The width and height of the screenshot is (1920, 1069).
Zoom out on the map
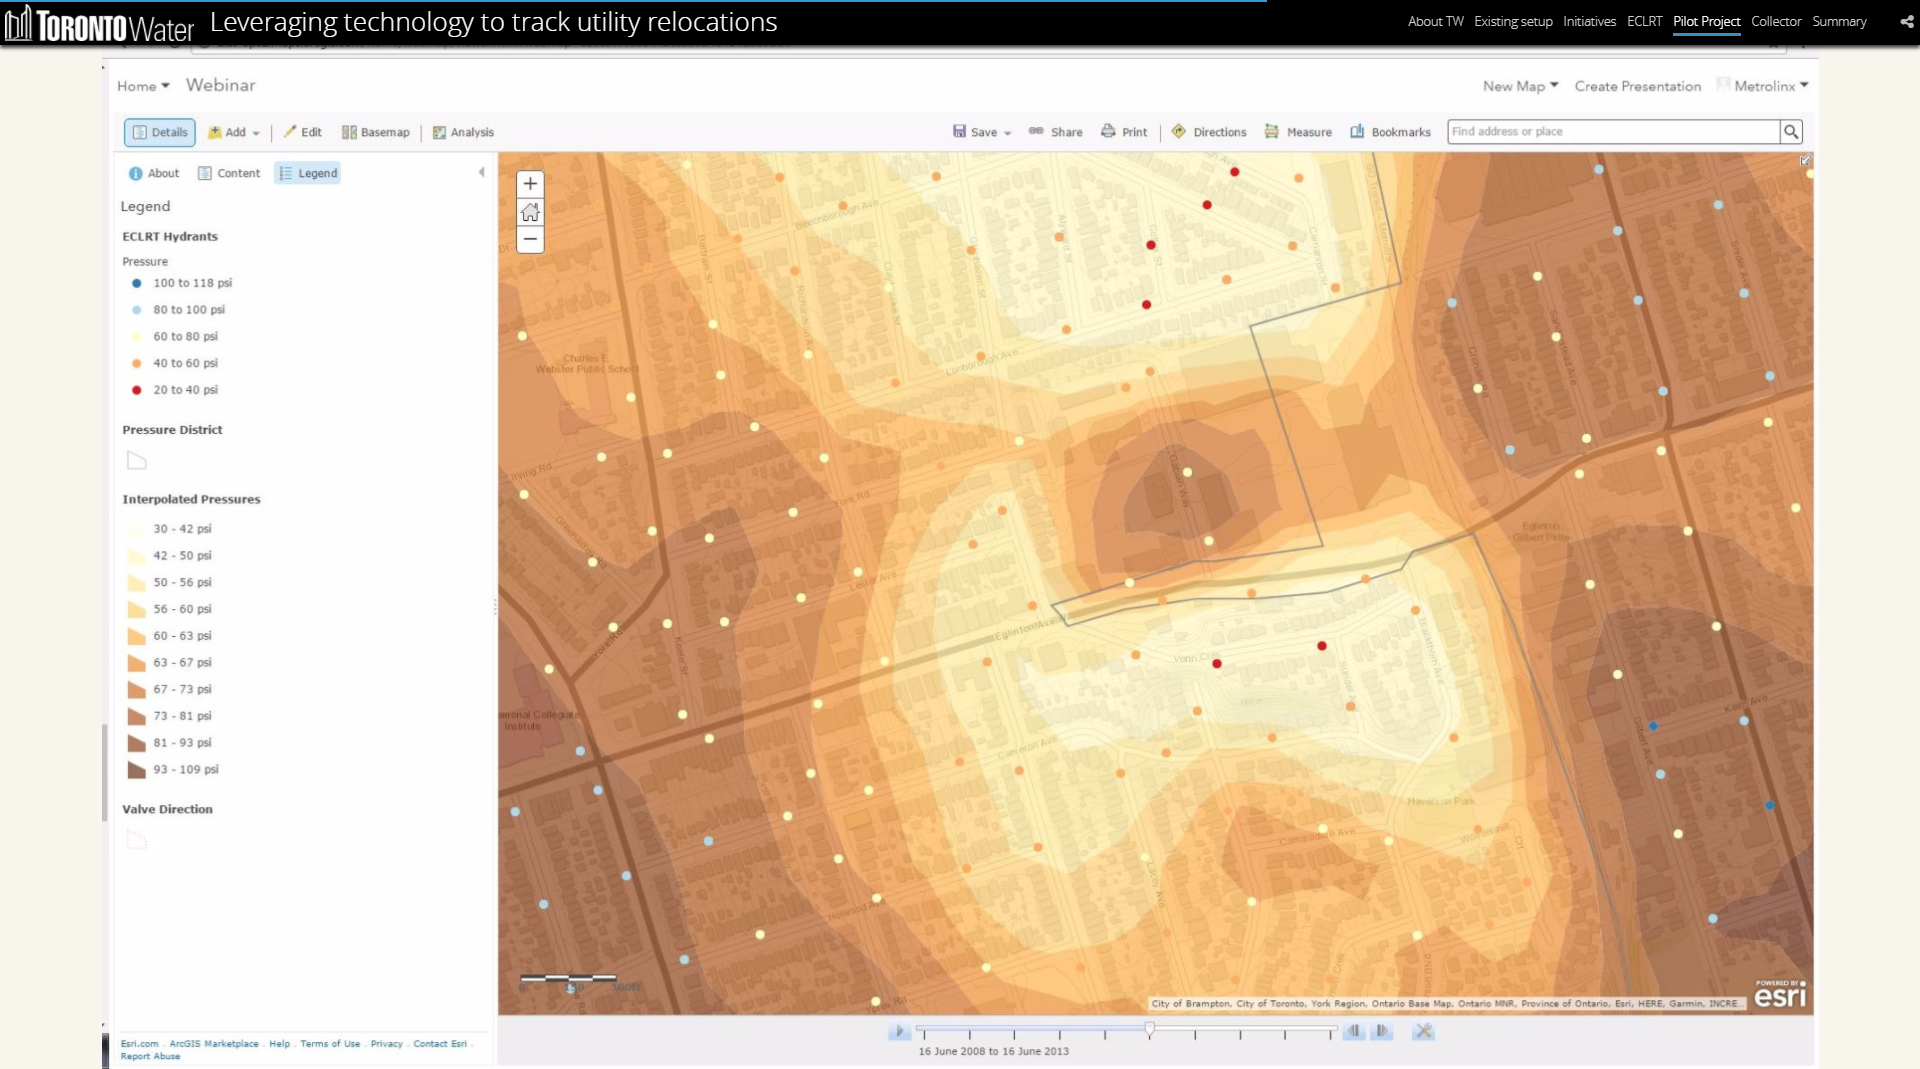click(x=530, y=239)
